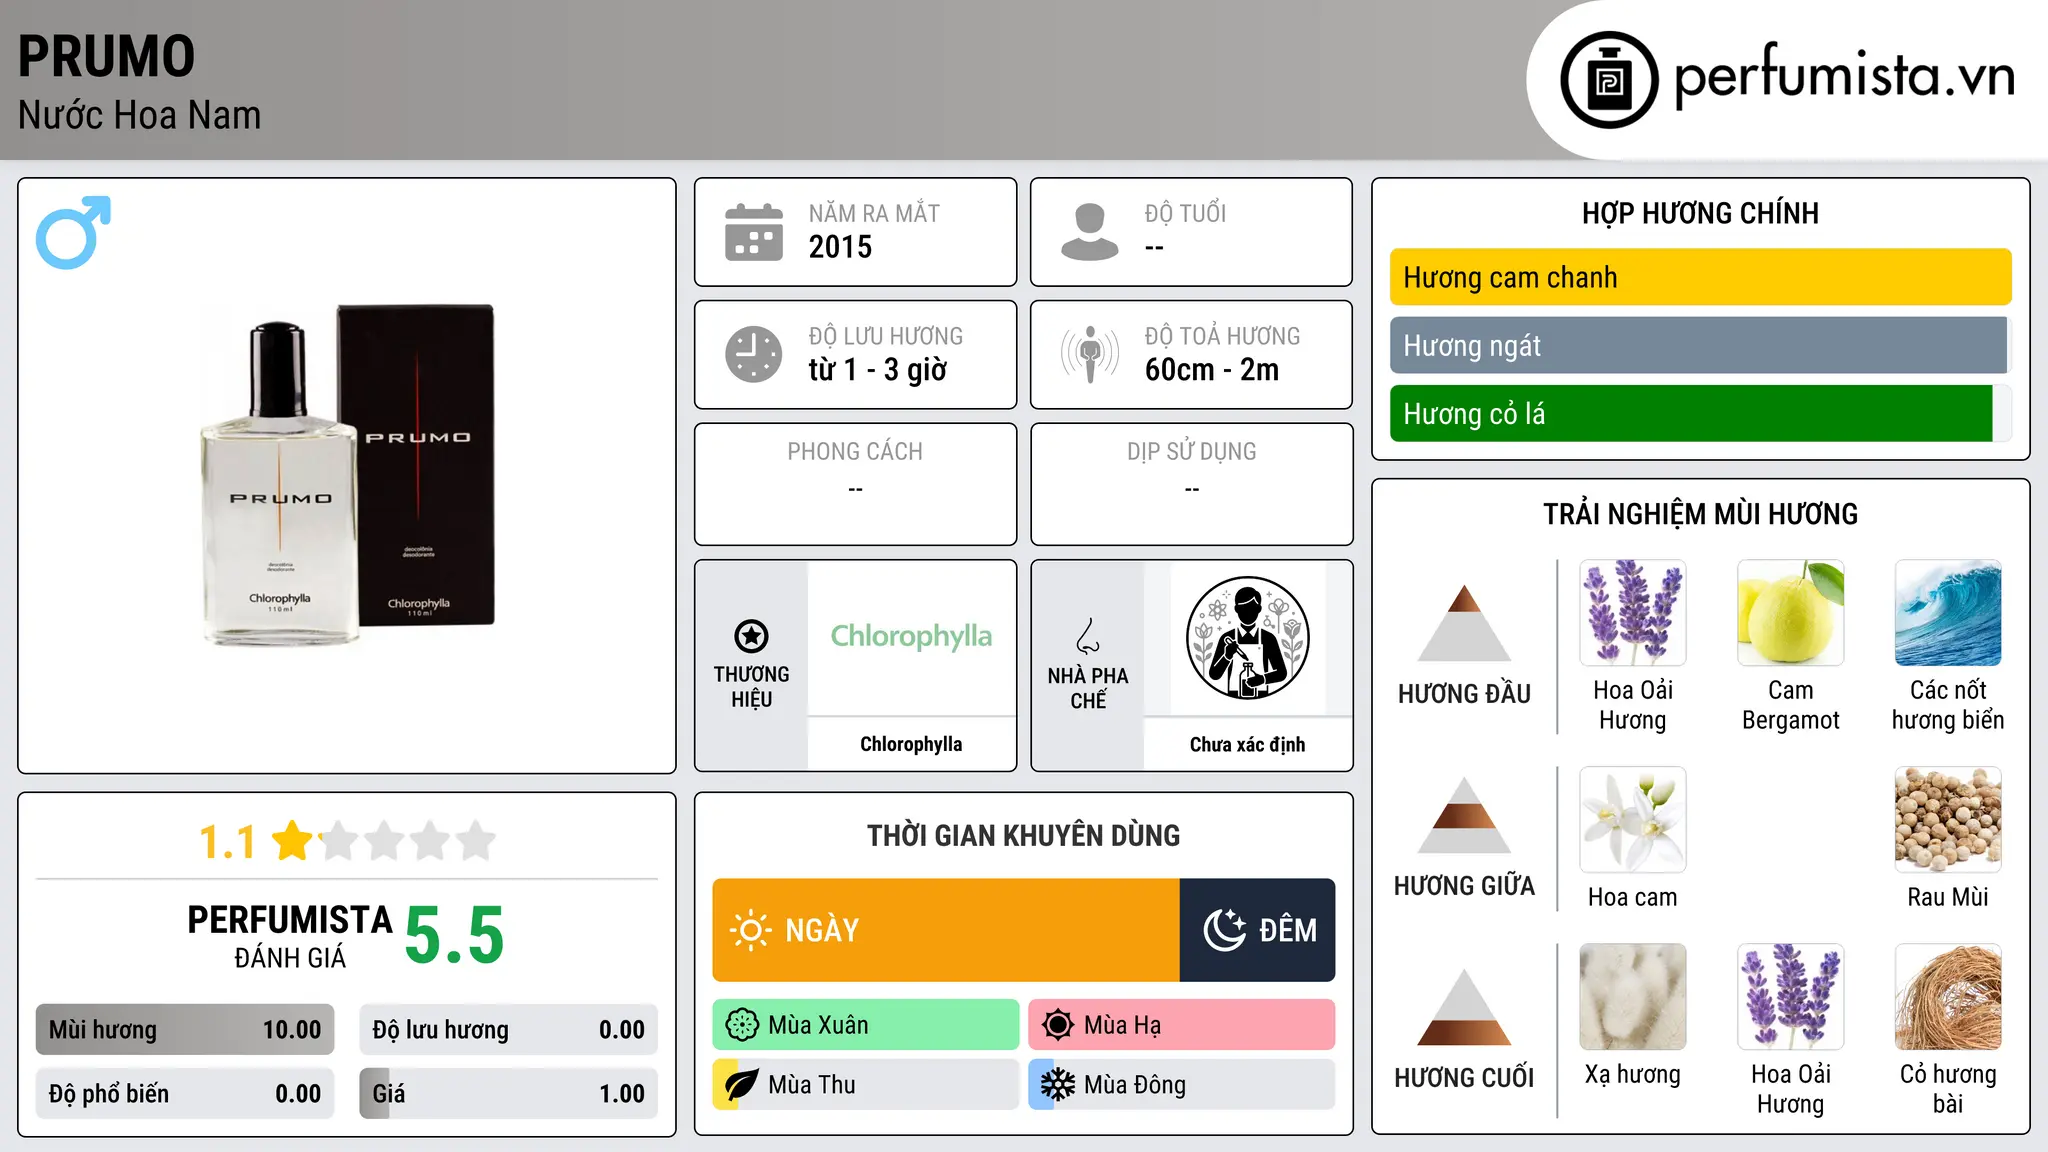Click the yellow Hương cam chanh accord bar
Screen dimensions: 2048x1152
(1700, 277)
